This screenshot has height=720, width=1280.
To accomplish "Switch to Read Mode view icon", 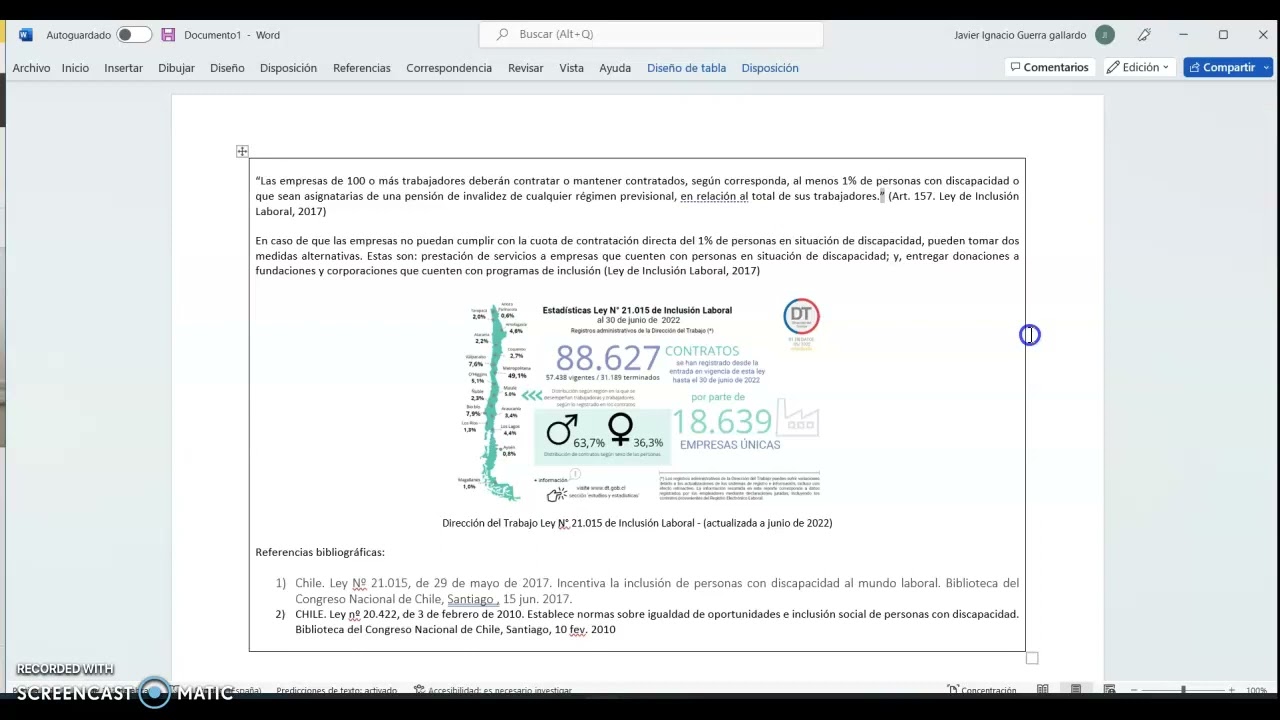I will [x=1042, y=690].
